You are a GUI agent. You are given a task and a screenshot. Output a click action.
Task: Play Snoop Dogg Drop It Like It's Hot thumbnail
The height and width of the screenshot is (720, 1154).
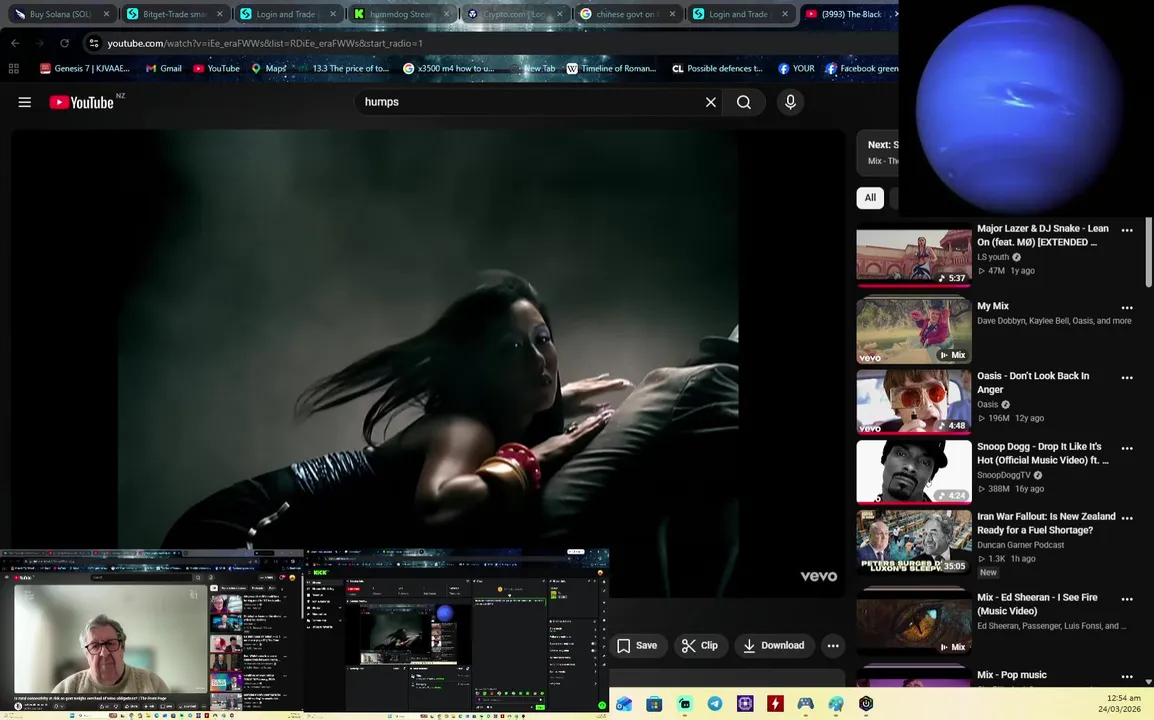pos(914,472)
